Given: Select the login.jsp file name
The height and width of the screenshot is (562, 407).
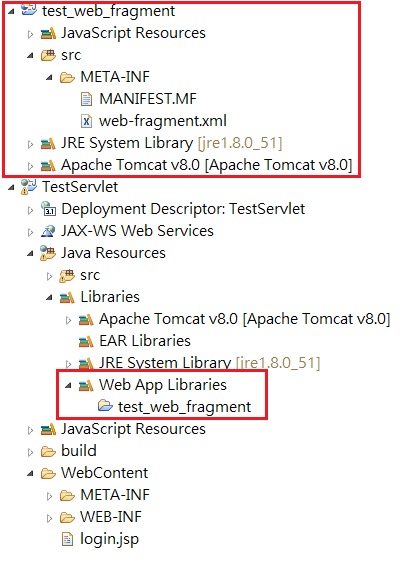Looking at the screenshot, I should pyautogui.click(x=109, y=539).
